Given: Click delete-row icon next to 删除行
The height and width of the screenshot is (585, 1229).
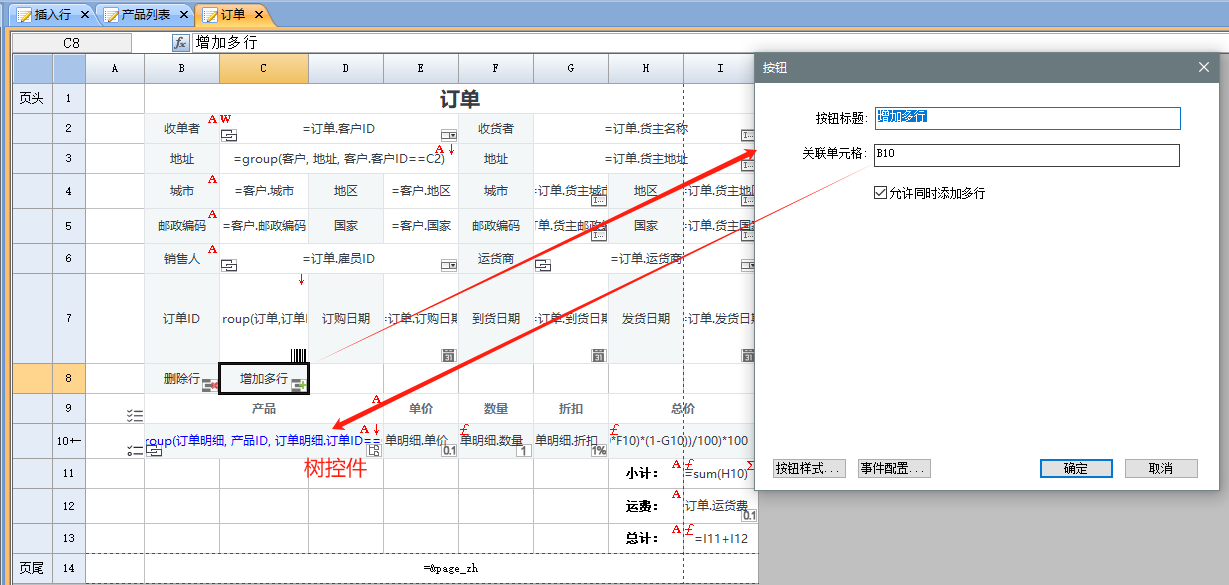Looking at the screenshot, I should click(209, 386).
